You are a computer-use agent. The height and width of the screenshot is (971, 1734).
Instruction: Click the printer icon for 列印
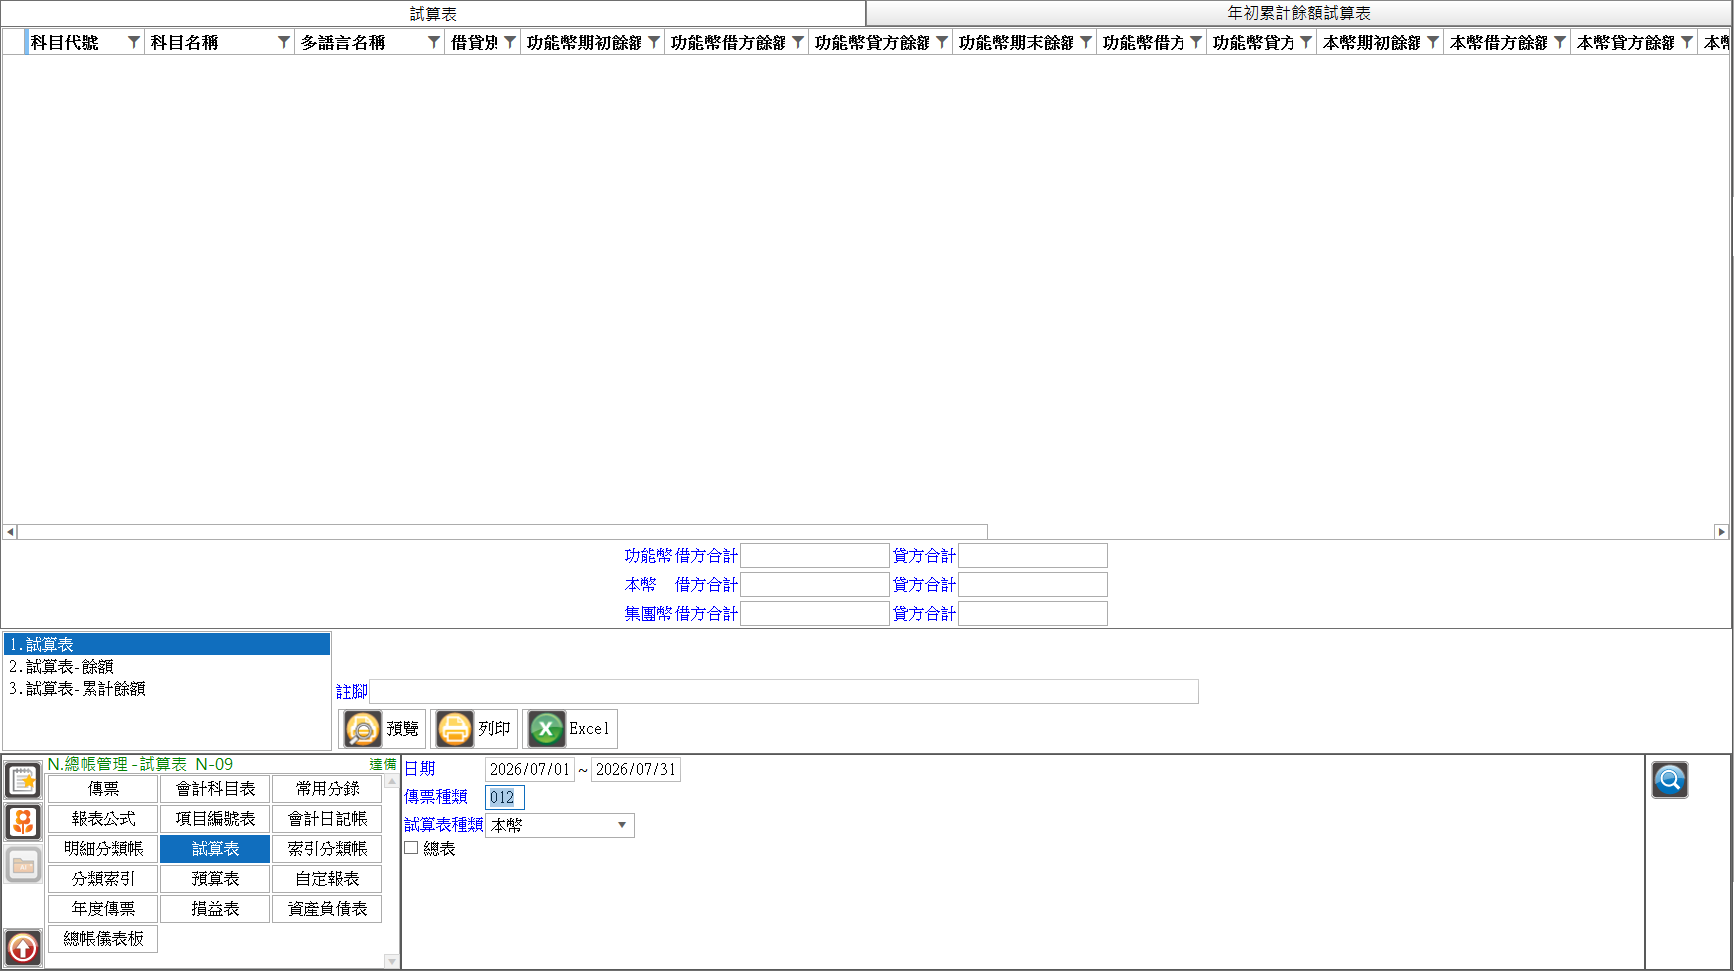click(454, 729)
